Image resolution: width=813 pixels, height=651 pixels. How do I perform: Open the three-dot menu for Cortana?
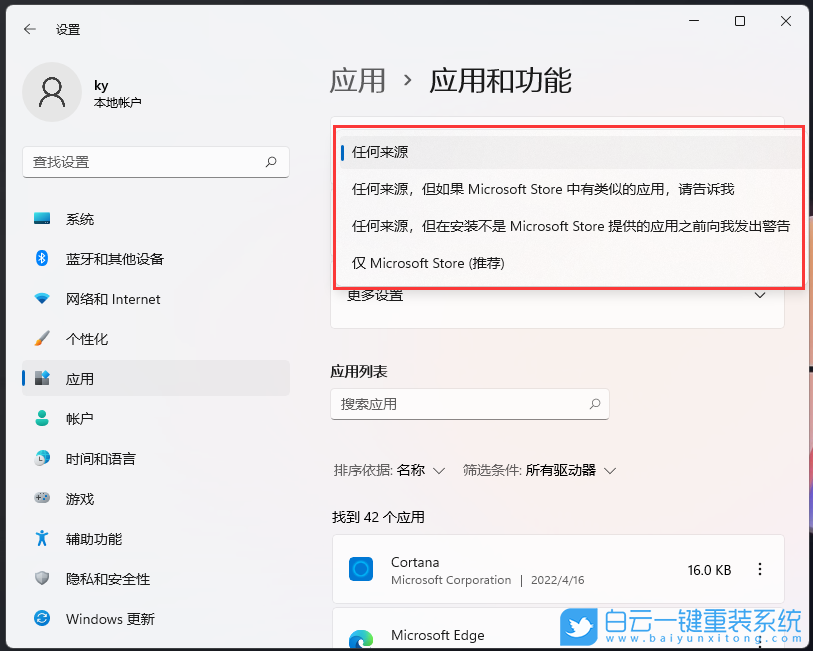(x=760, y=570)
